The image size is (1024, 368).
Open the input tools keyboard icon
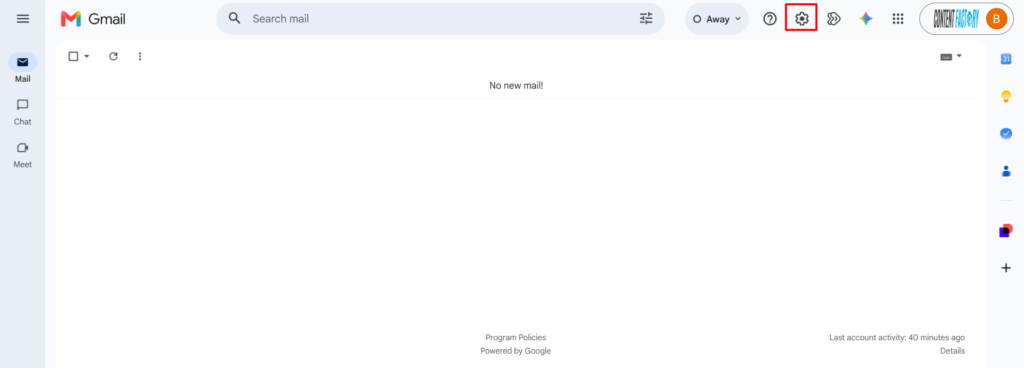(946, 57)
